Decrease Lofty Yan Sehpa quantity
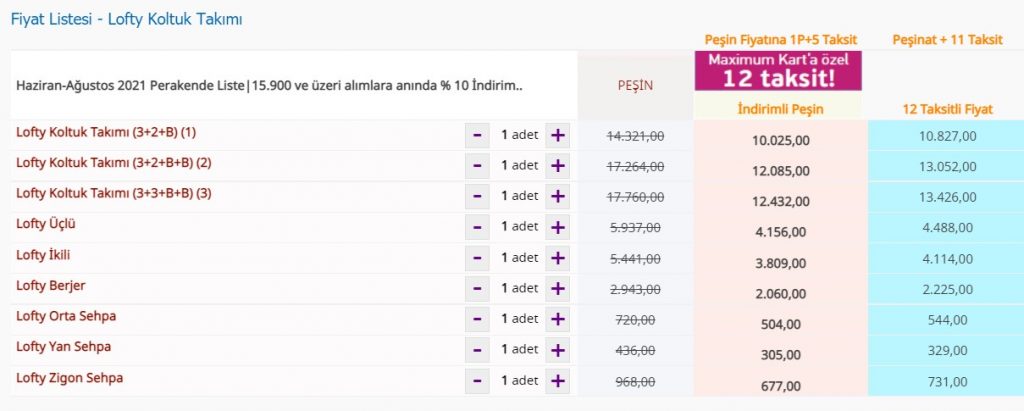The height and width of the screenshot is (411, 1024). coord(477,350)
